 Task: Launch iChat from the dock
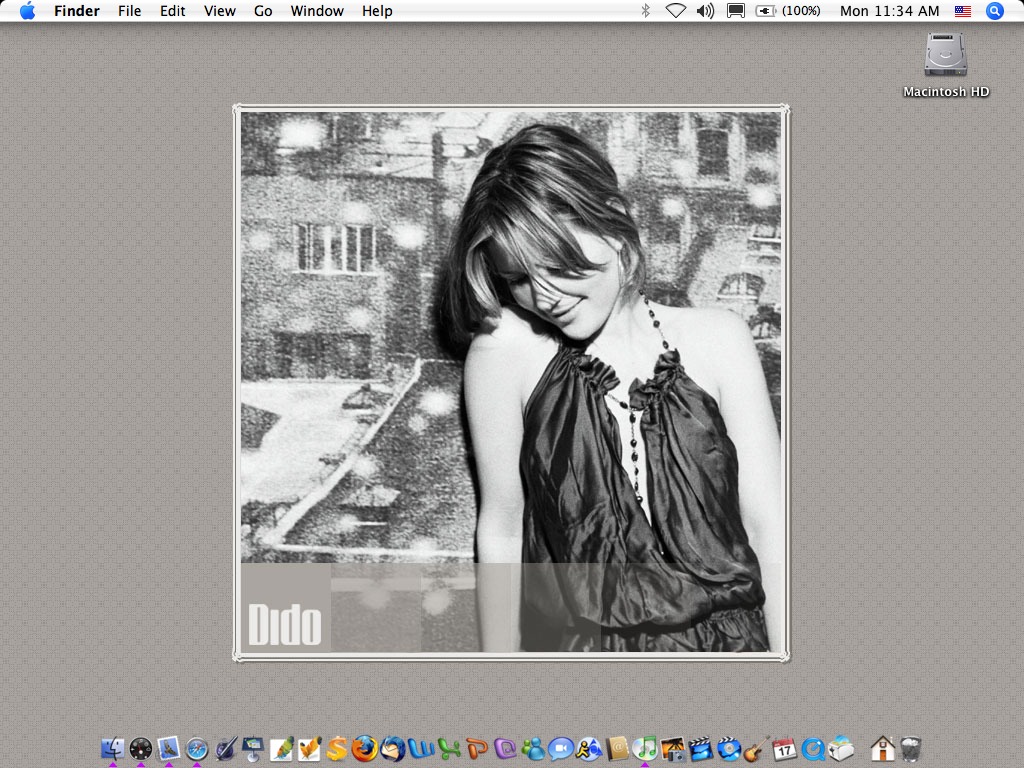(x=561, y=748)
